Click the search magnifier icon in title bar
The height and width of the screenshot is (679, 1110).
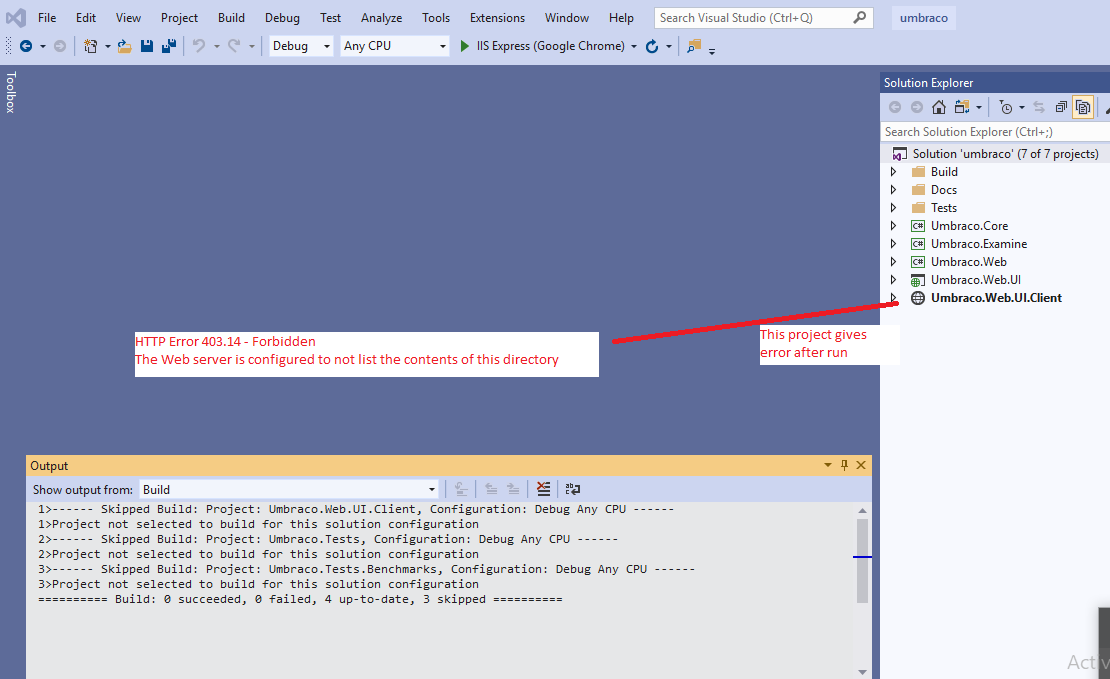pyautogui.click(x=859, y=18)
